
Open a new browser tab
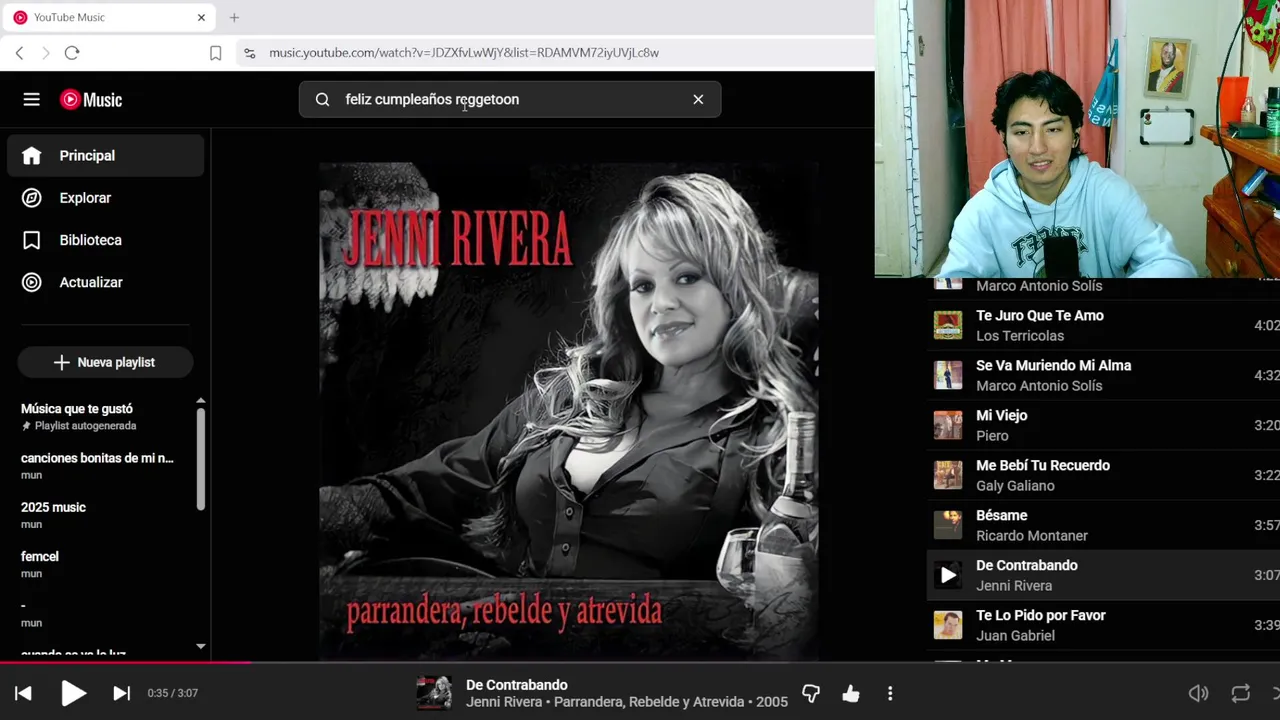[234, 17]
